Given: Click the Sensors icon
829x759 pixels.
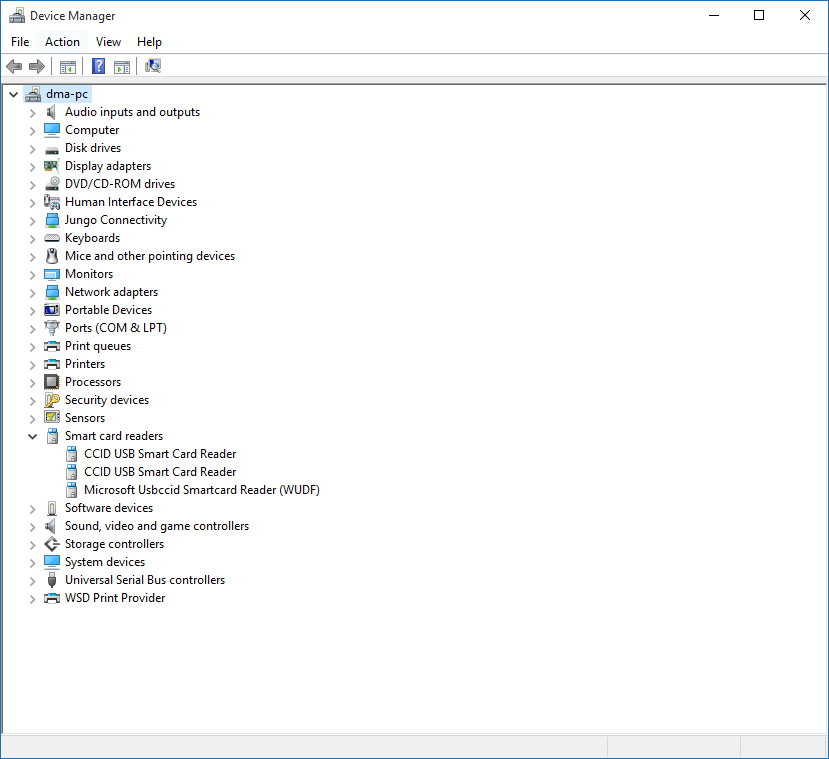Looking at the screenshot, I should (52, 418).
